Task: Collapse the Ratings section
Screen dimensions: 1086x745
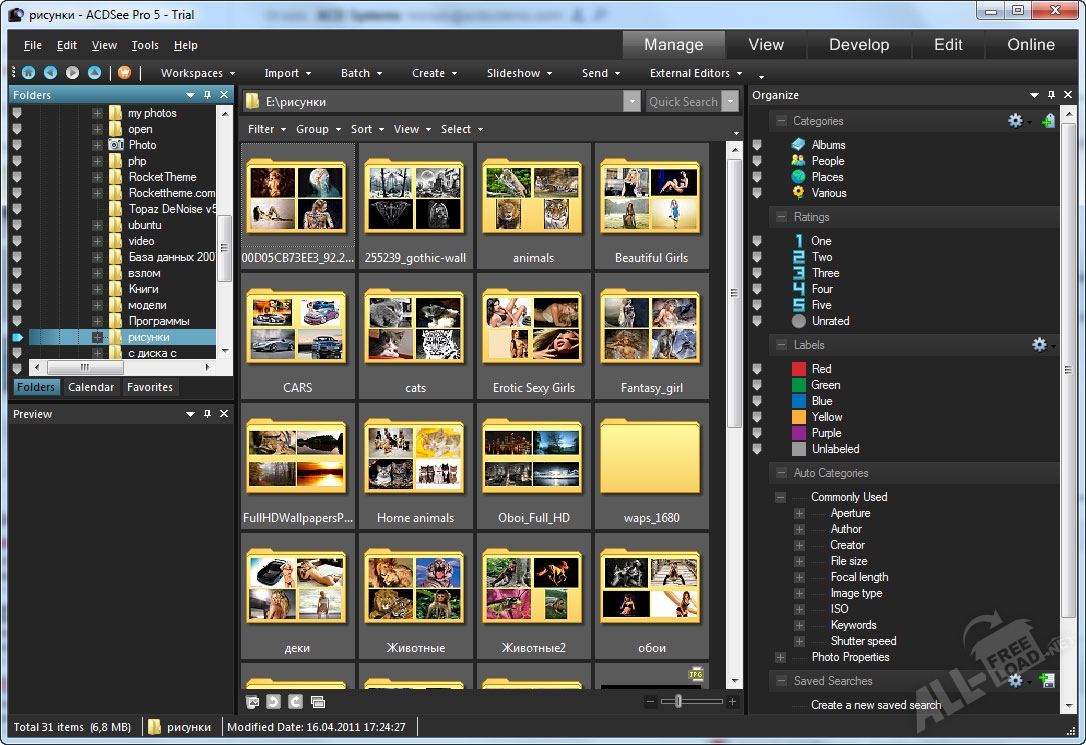Action: click(781, 217)
